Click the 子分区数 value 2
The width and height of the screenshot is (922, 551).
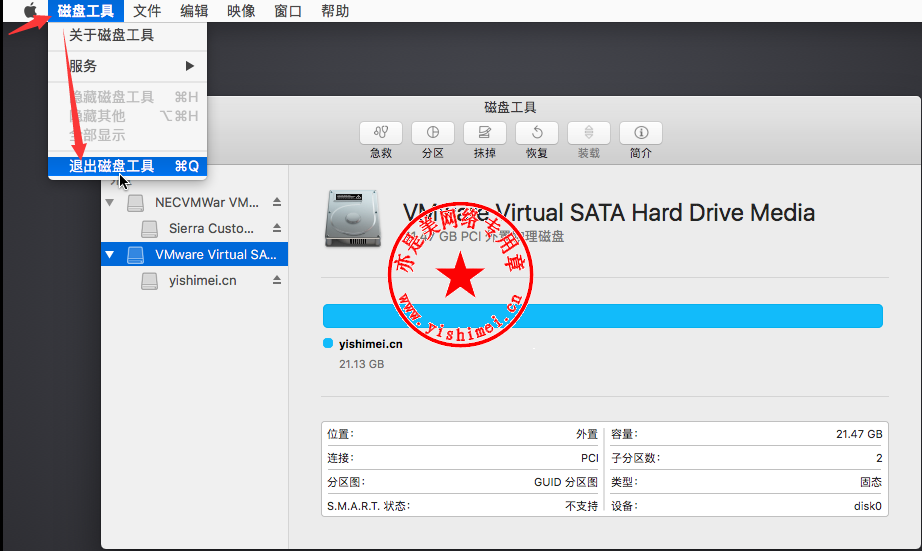[x=879, y=458]
